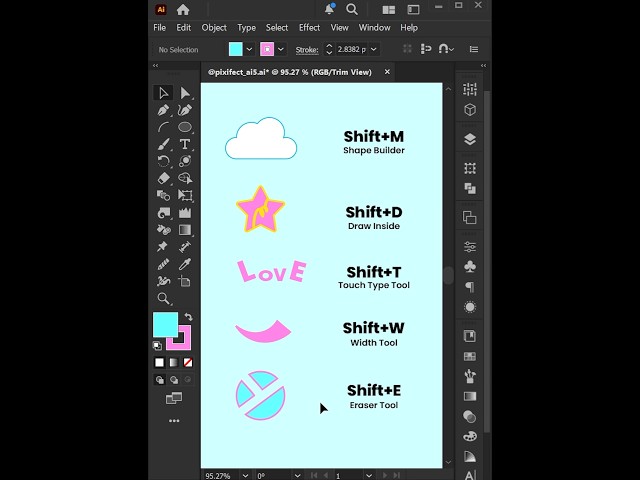
Task: Open the fill color dropdown in control bar
Action: click(249, 49)
